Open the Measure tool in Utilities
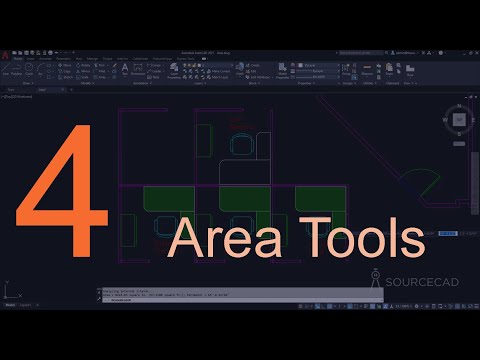Image resolution: width=480 pixels, height=360 pixels. coord(367,69)
